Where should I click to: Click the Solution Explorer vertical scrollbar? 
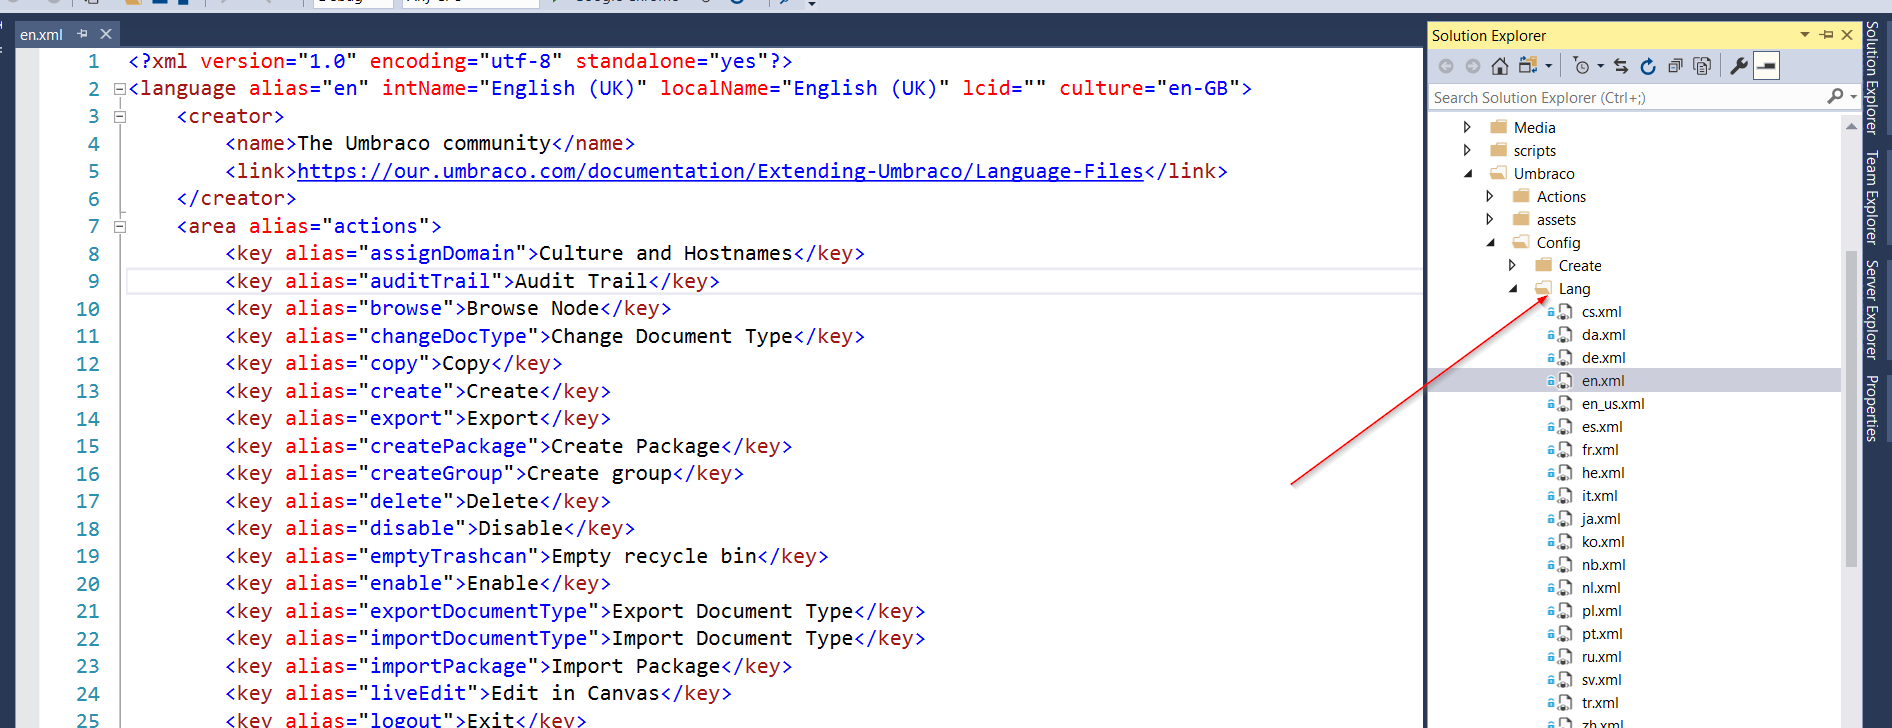[1850, 400]
